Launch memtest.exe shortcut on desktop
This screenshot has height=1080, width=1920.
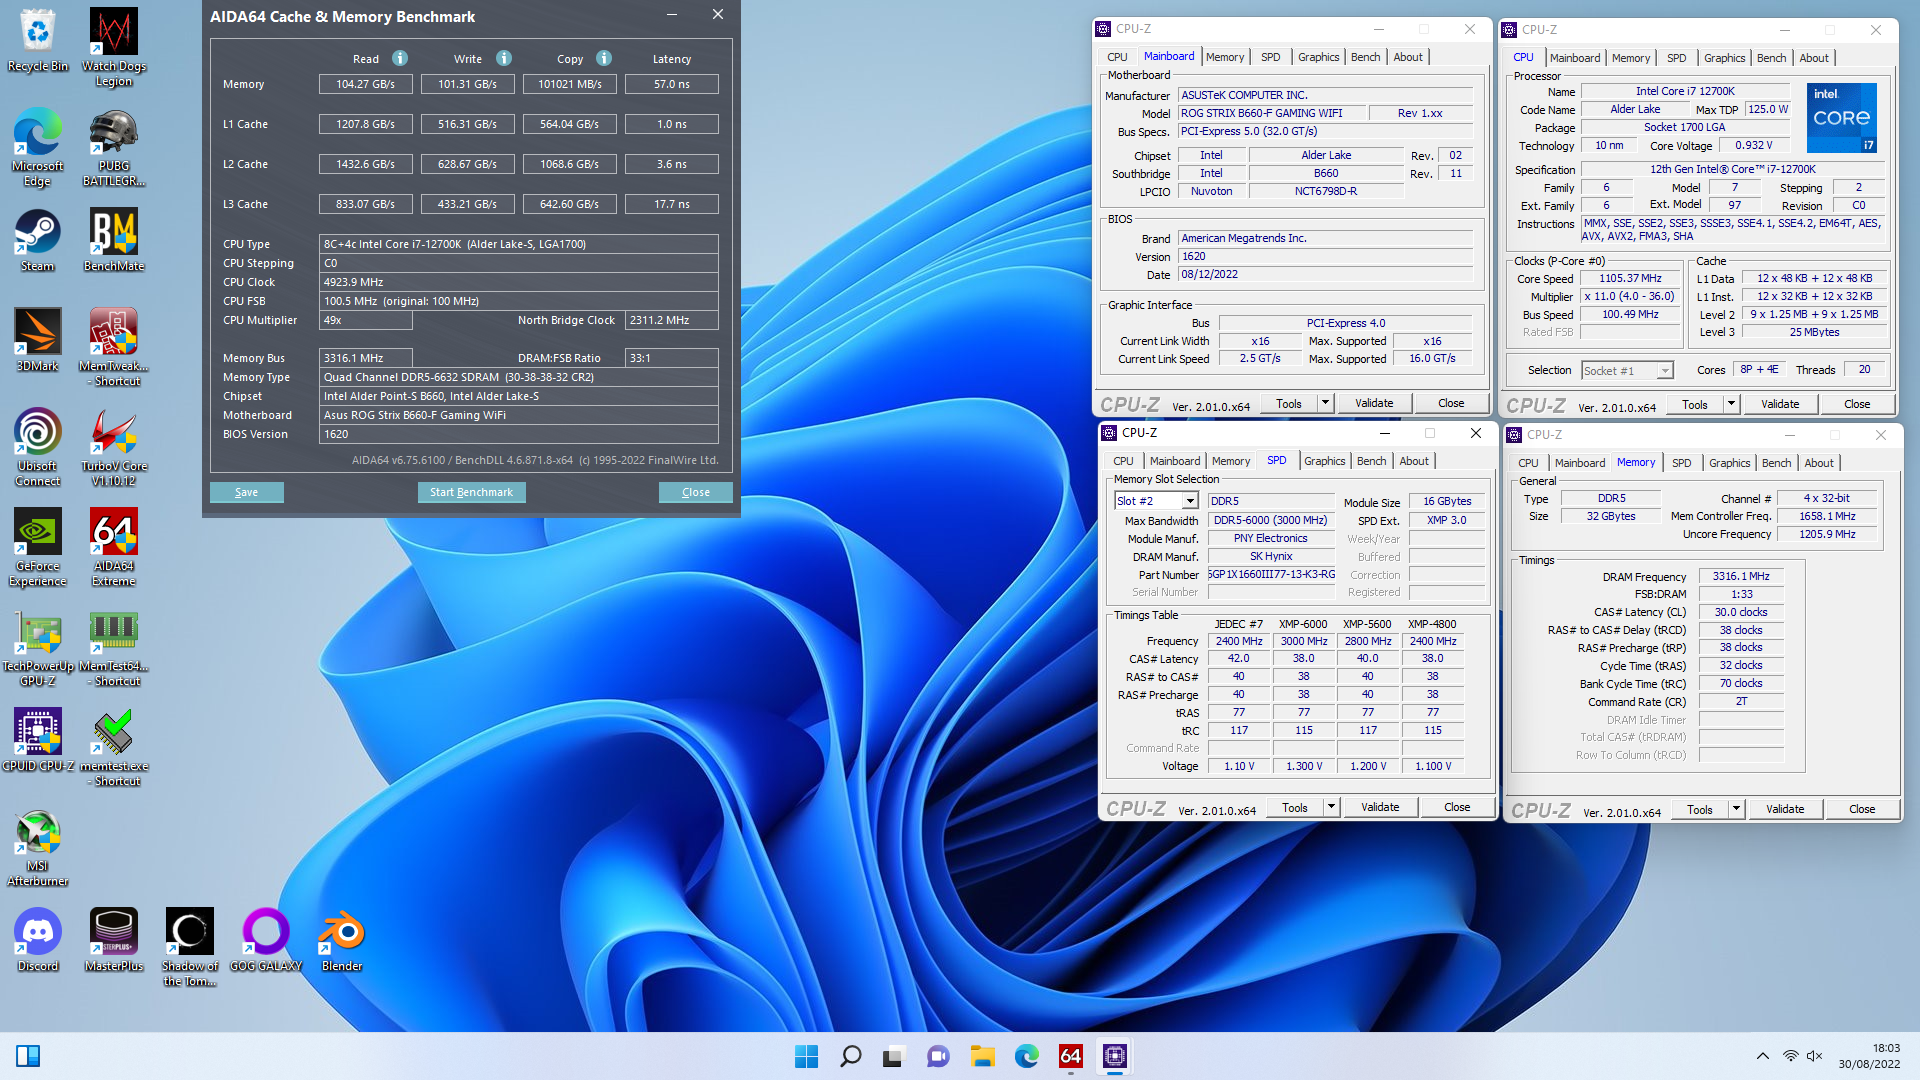(114, 746)
